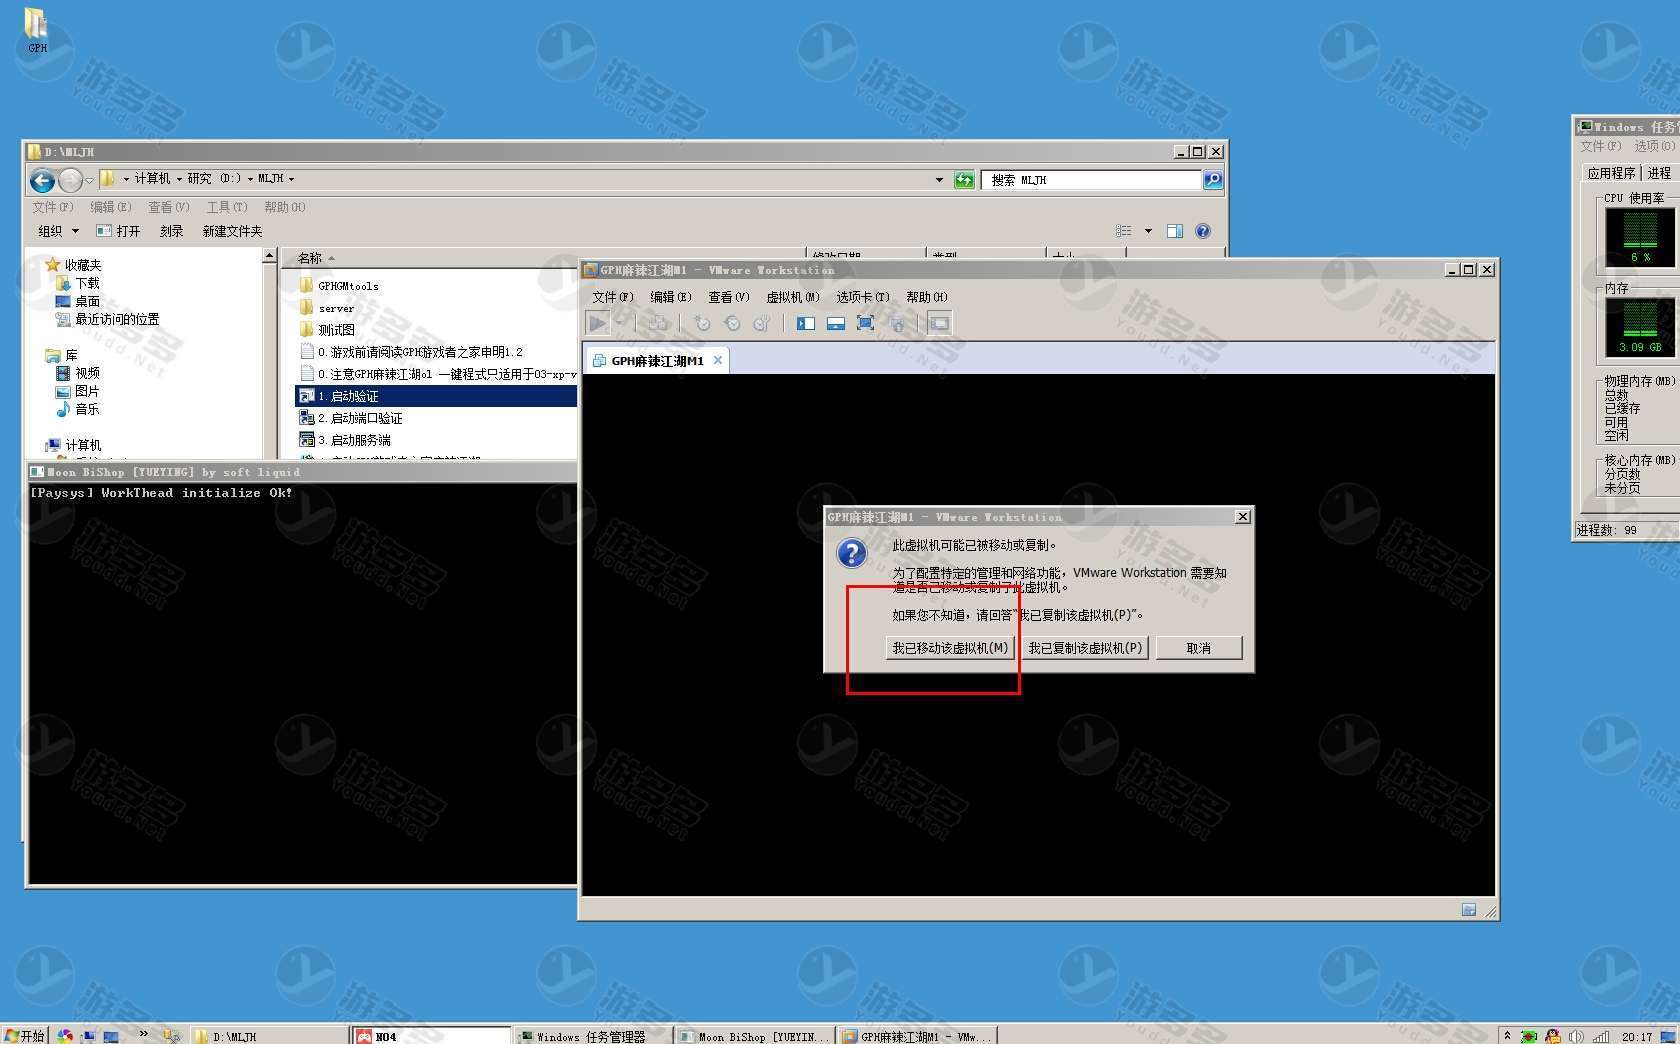The width and height of the screenshot is (1680, 1044).
Task: Toggle the VMware thumbnail bar icon
Action: click(836, 323)
